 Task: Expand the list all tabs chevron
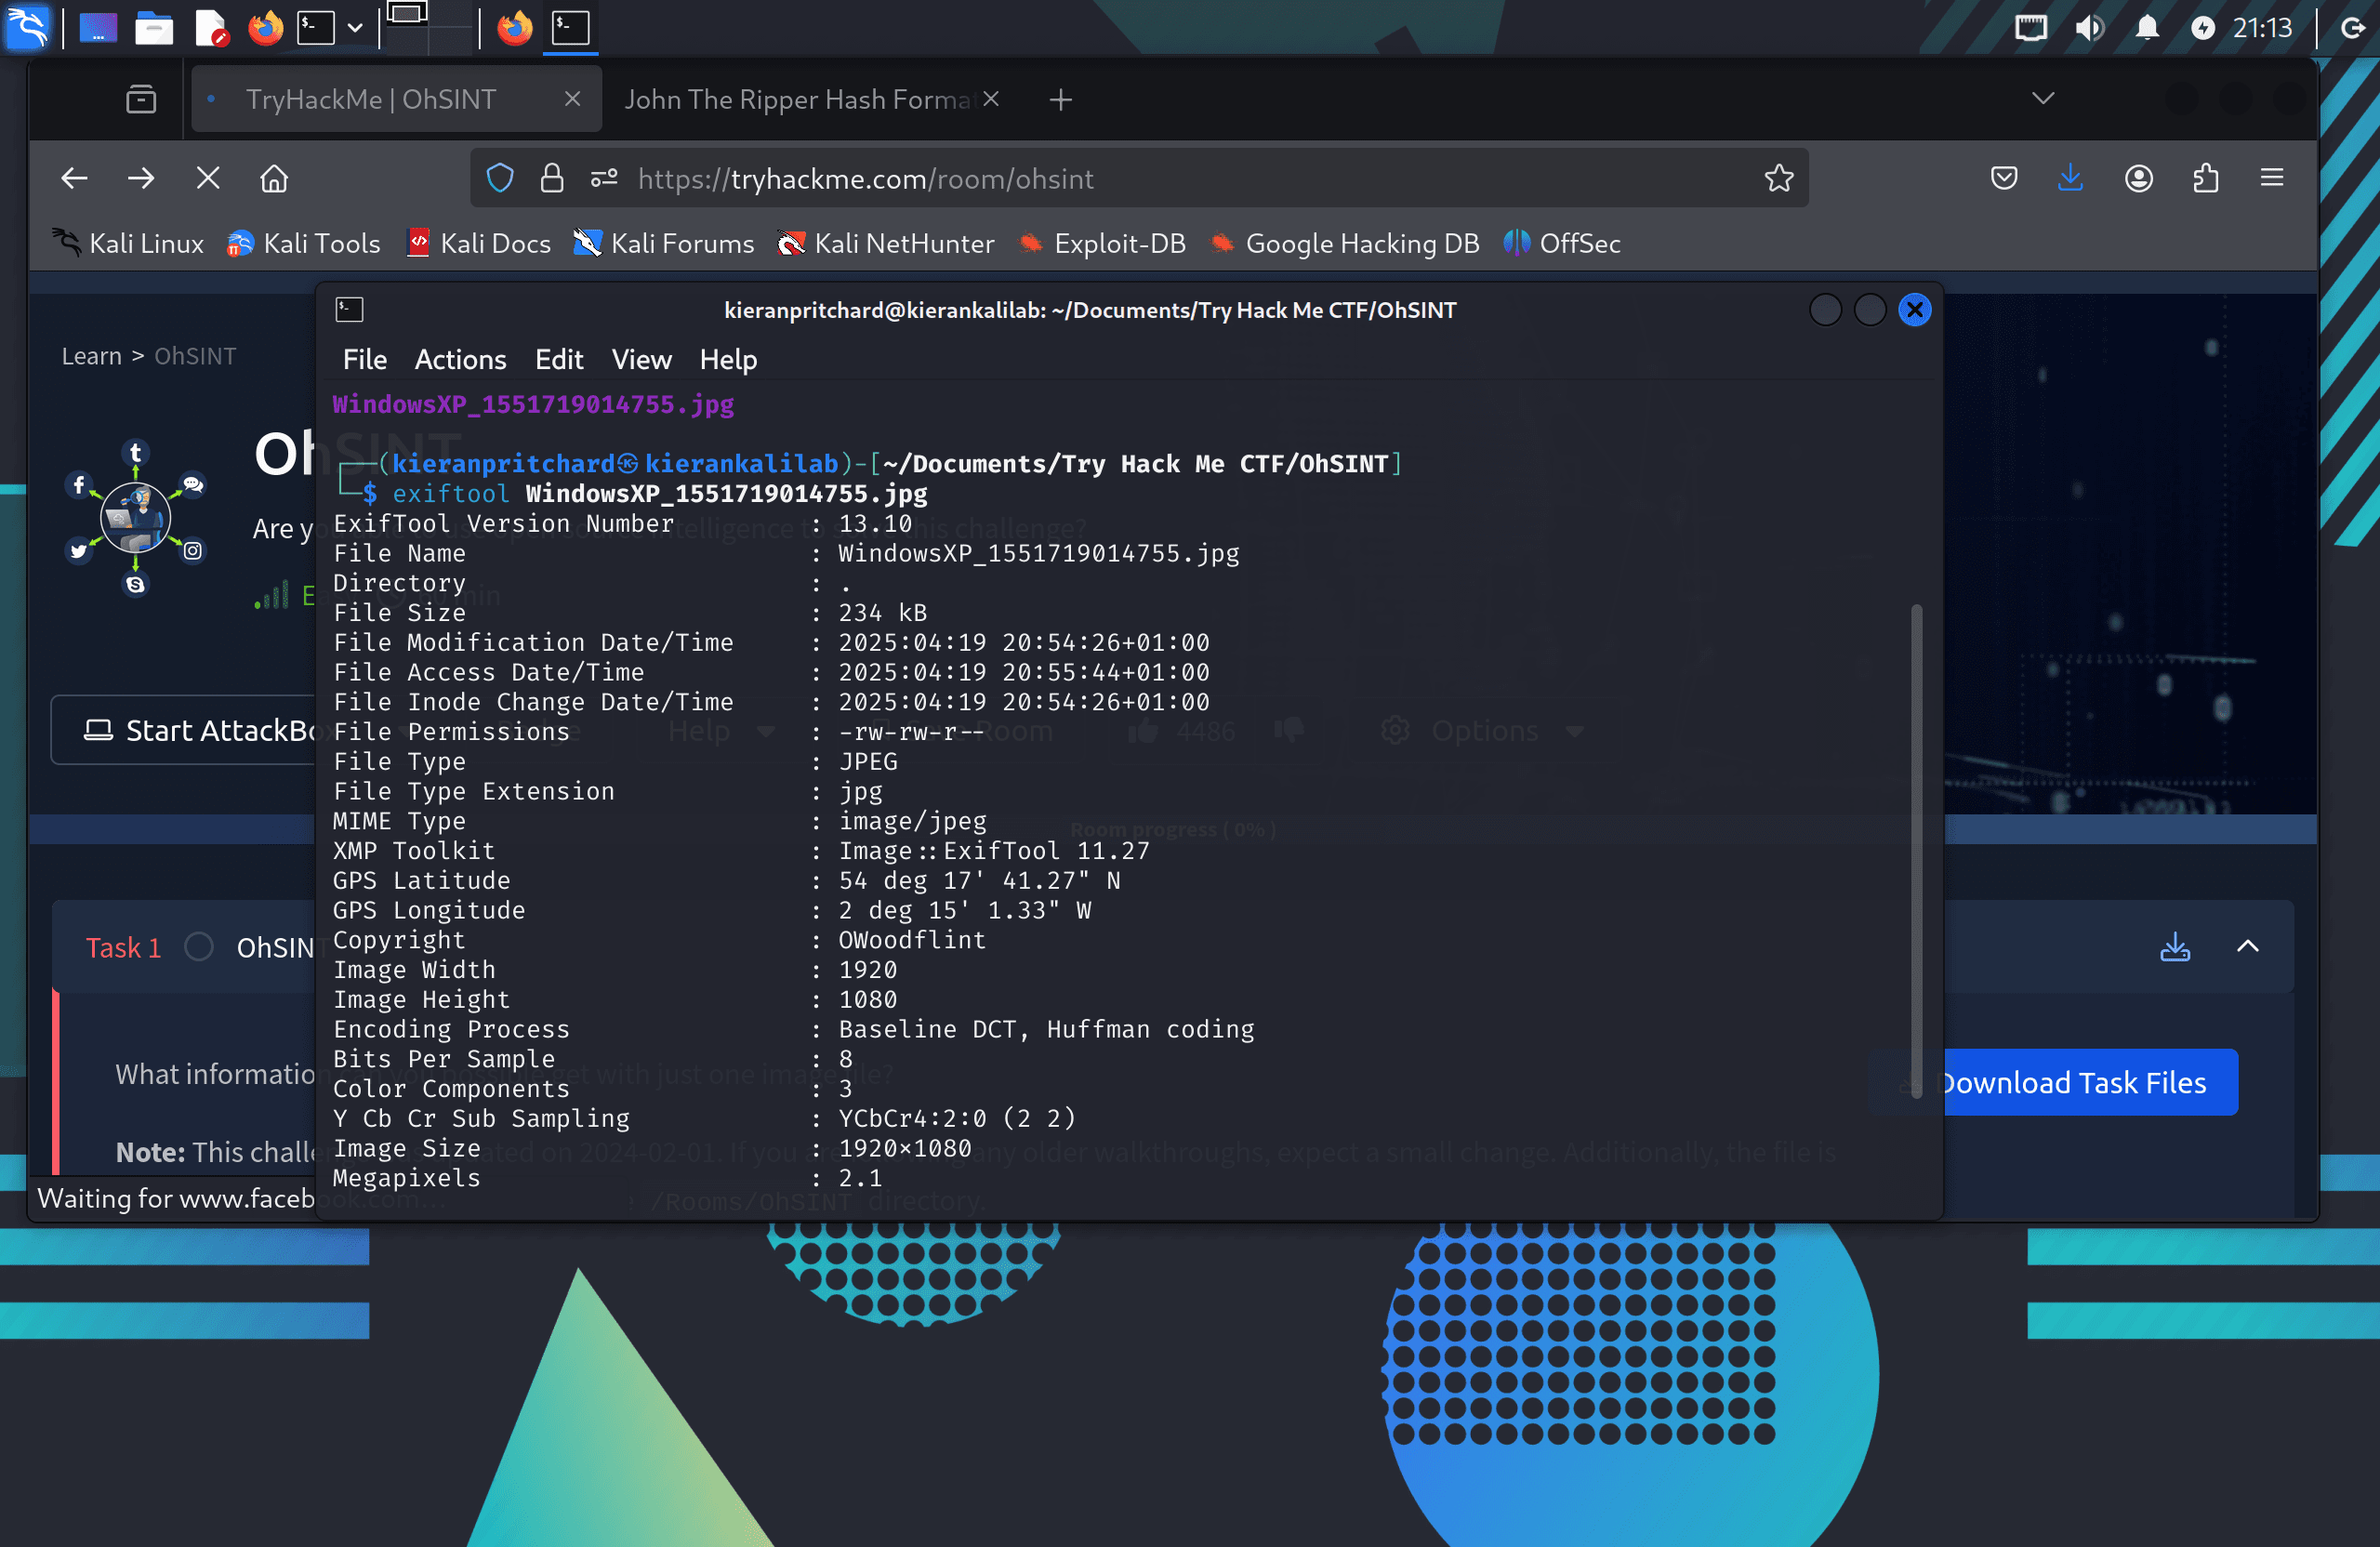click(x=2043, y=98)
